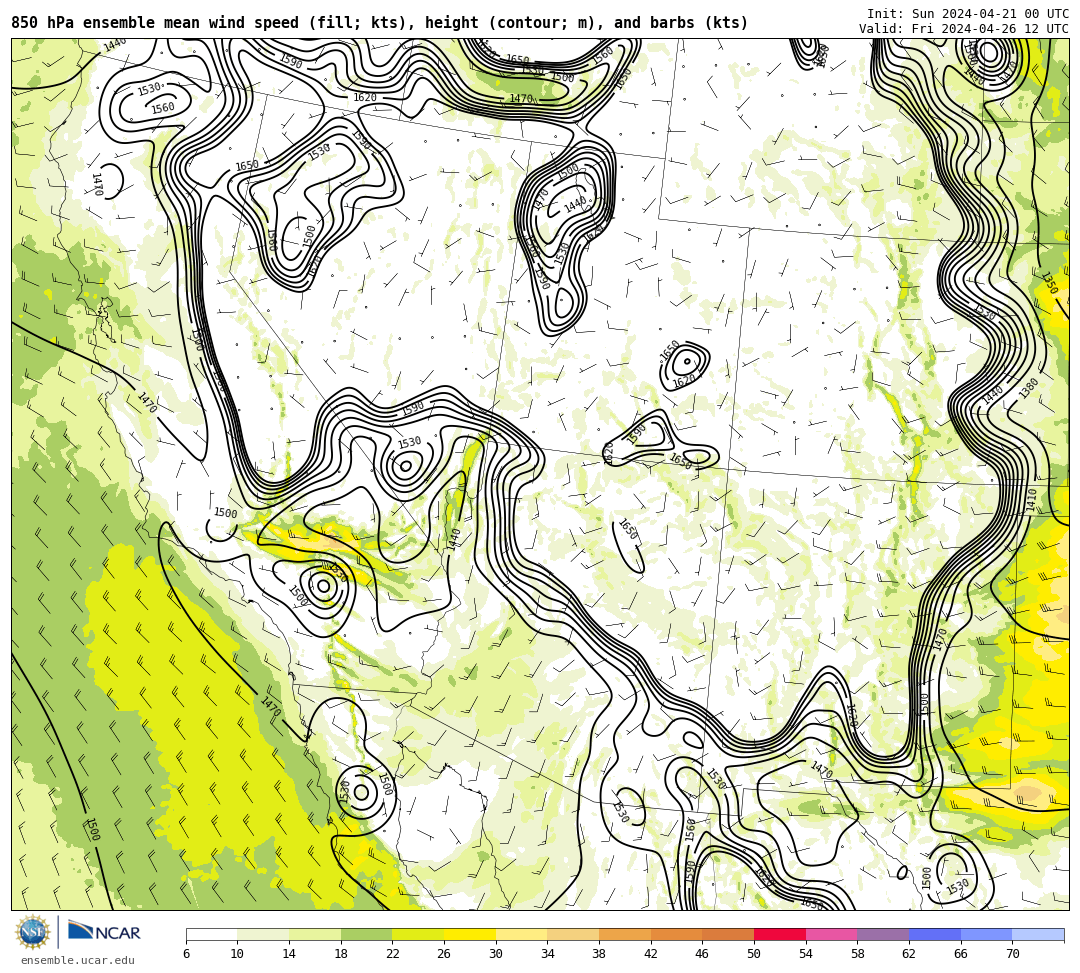Pick the 46–50 kts dark orange colorbar segment
Screen dimensions: 1080x973
(x=728, y=934)
